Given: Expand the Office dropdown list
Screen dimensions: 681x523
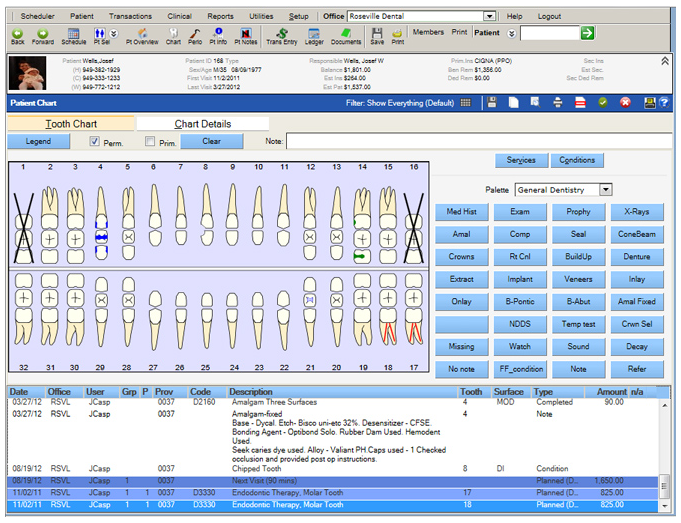Looking at the screenshot, I should pos(489,16).
